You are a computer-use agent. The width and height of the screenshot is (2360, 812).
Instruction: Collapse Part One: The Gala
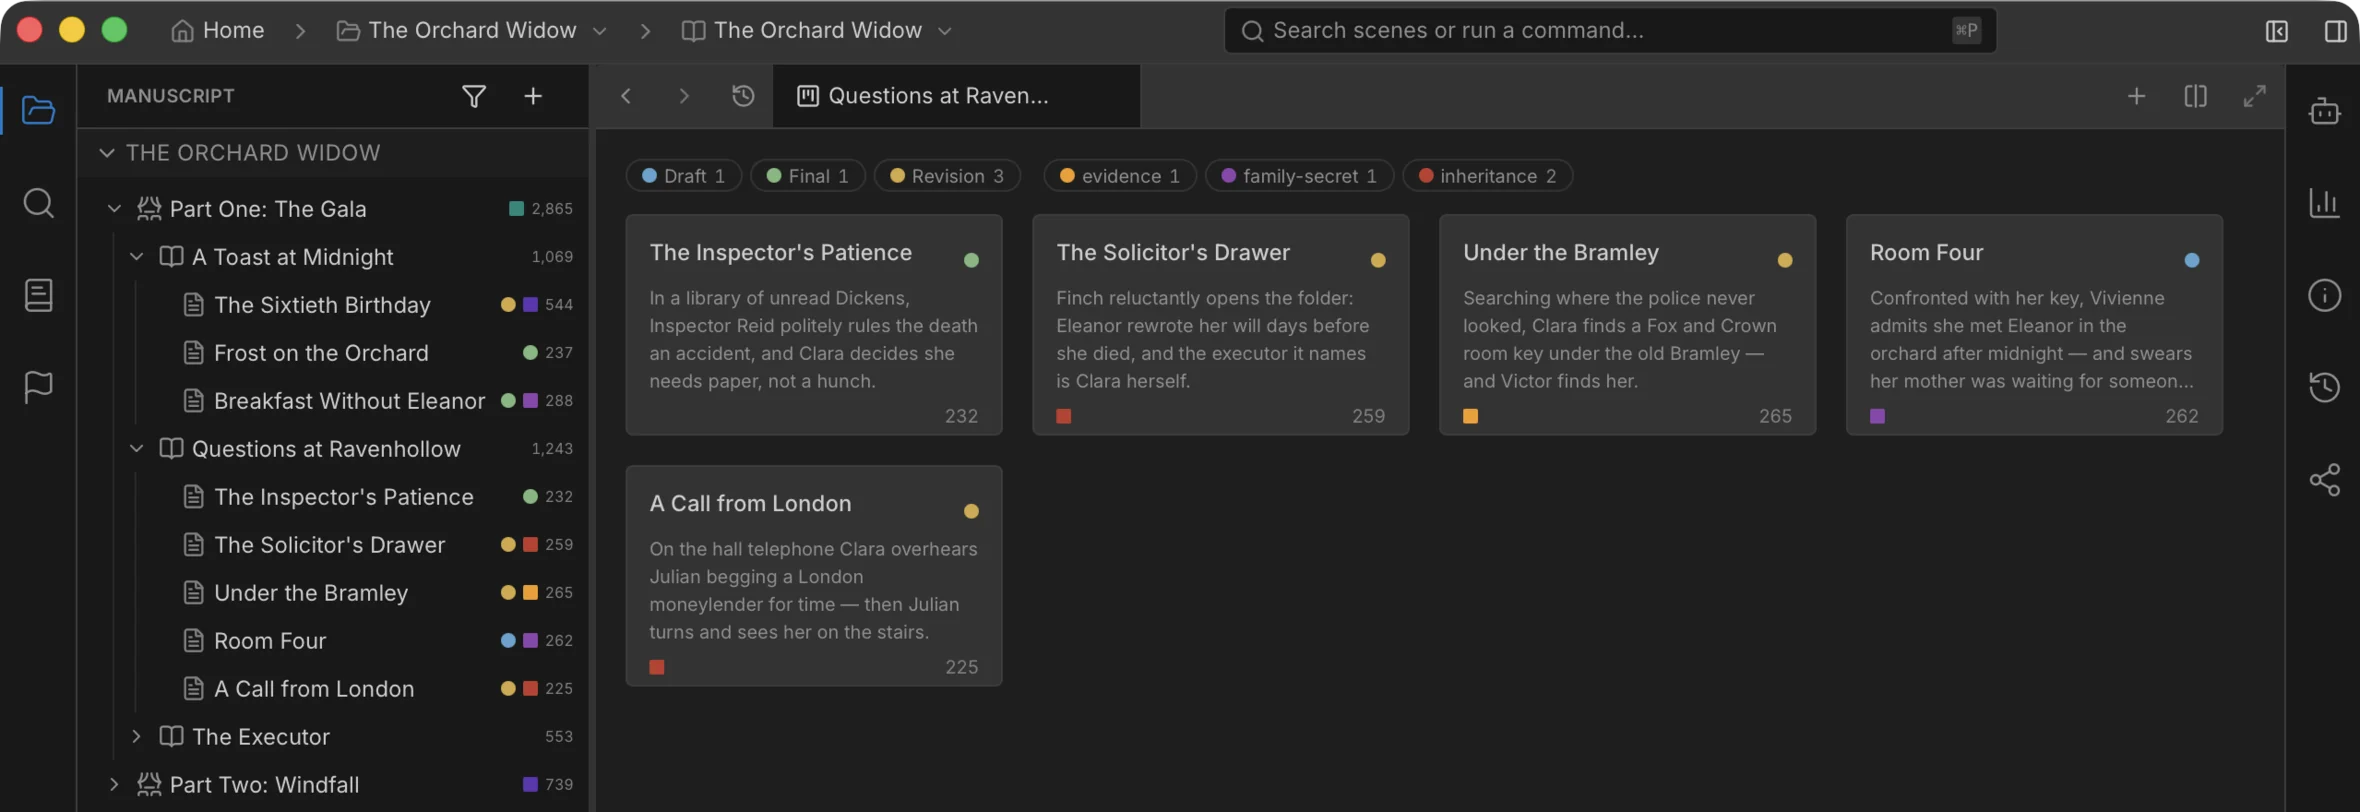click(x=114, y=209)
